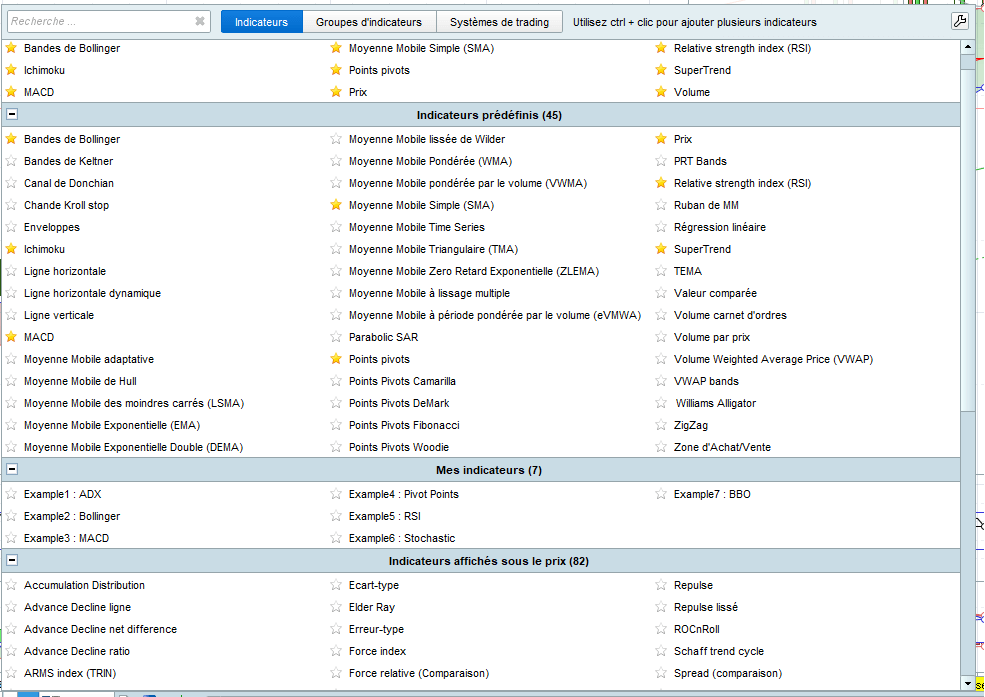
Task: Star the Parabolic SAR indicator
Action: 336,337
